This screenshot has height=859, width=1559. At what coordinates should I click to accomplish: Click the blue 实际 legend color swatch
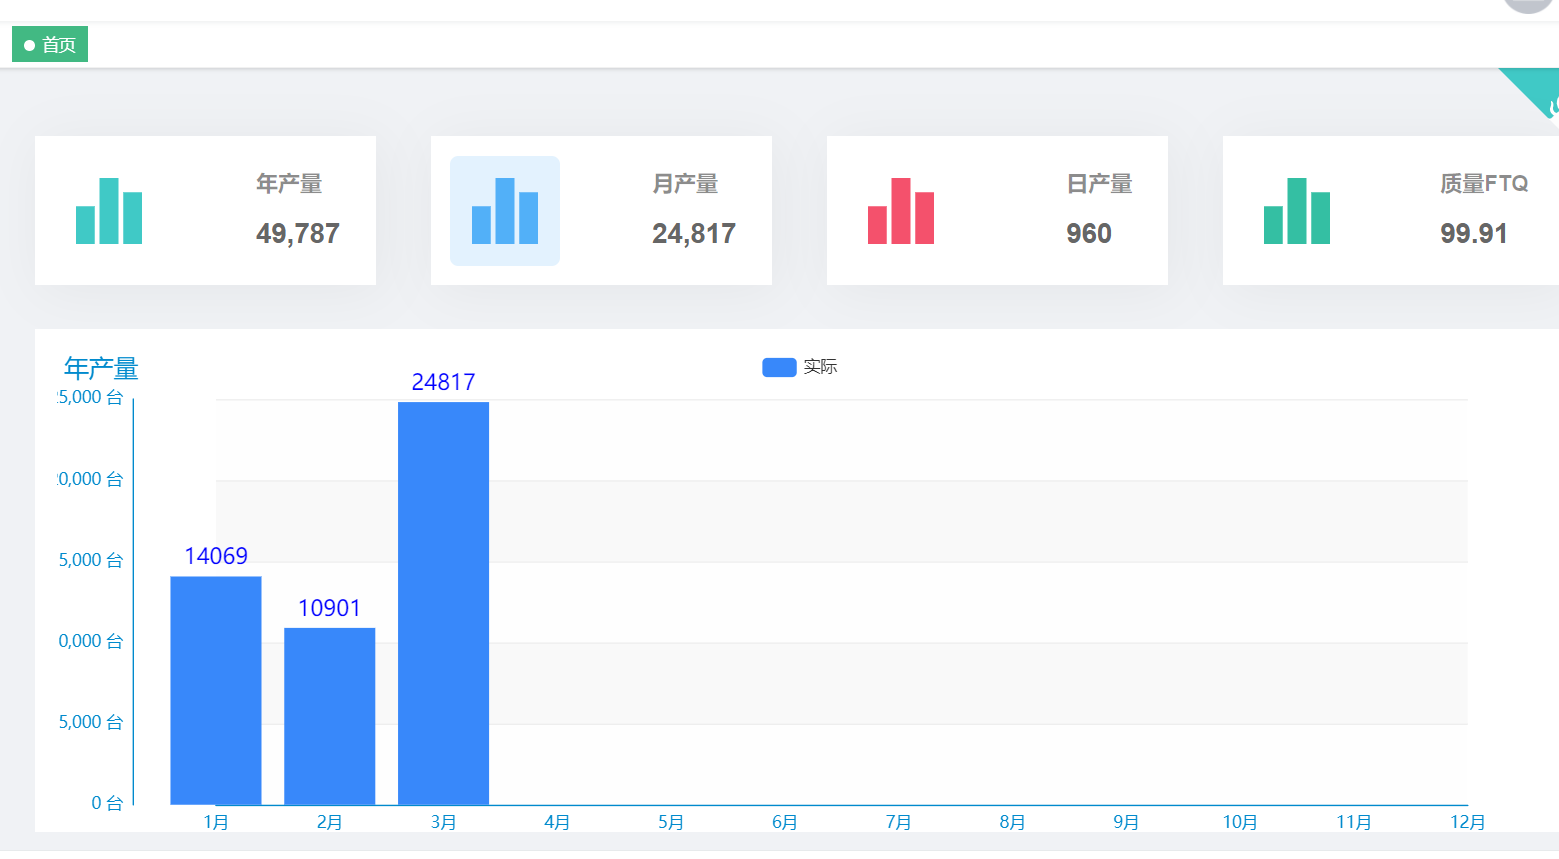point(779,367)
